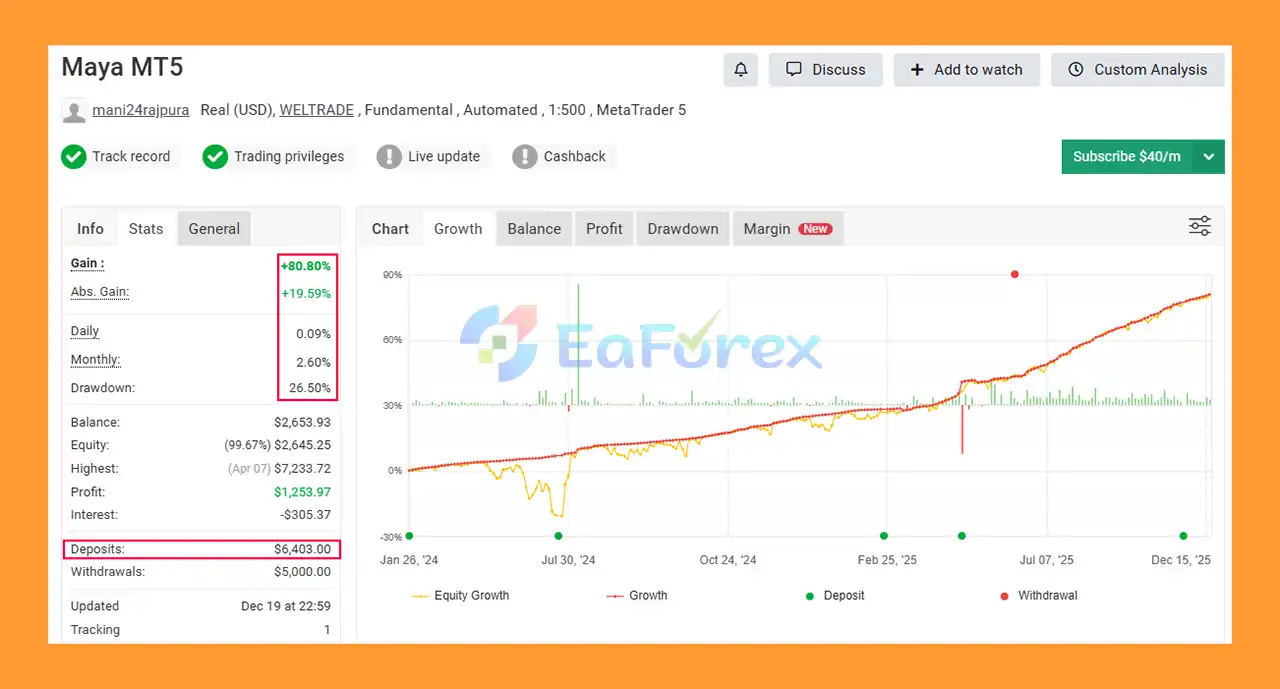The width and height of the screenshot is (1280, 689).
Task: Click the Live update warning icon
Action: [x=389, y=157]
